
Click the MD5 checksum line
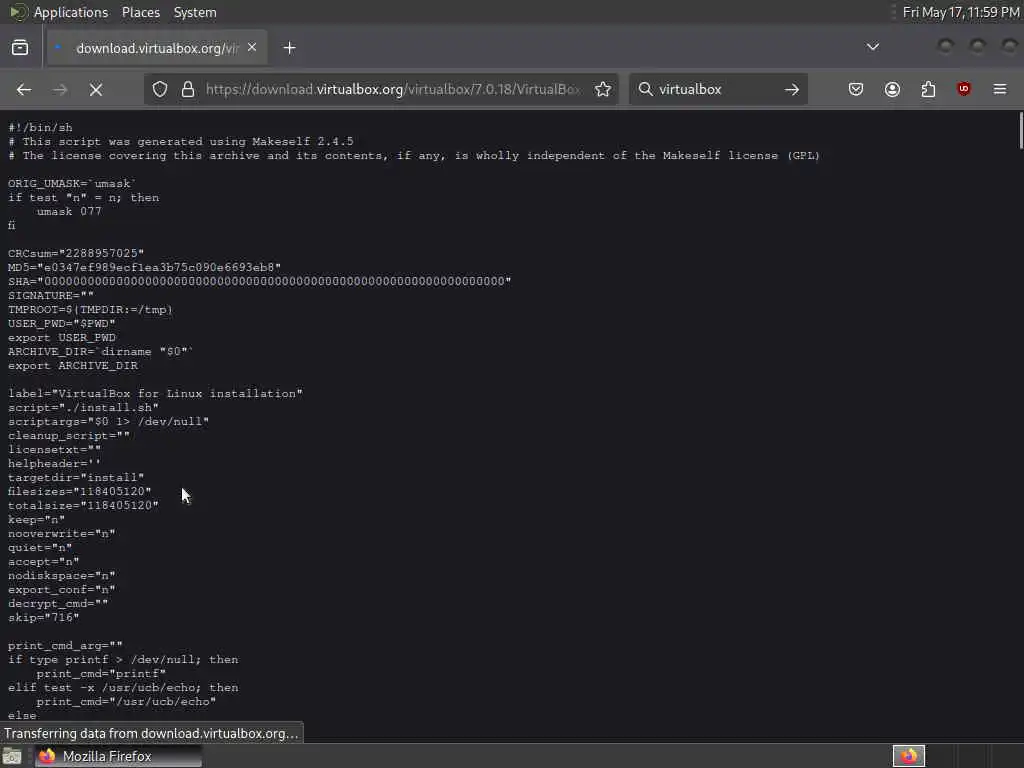144,267
